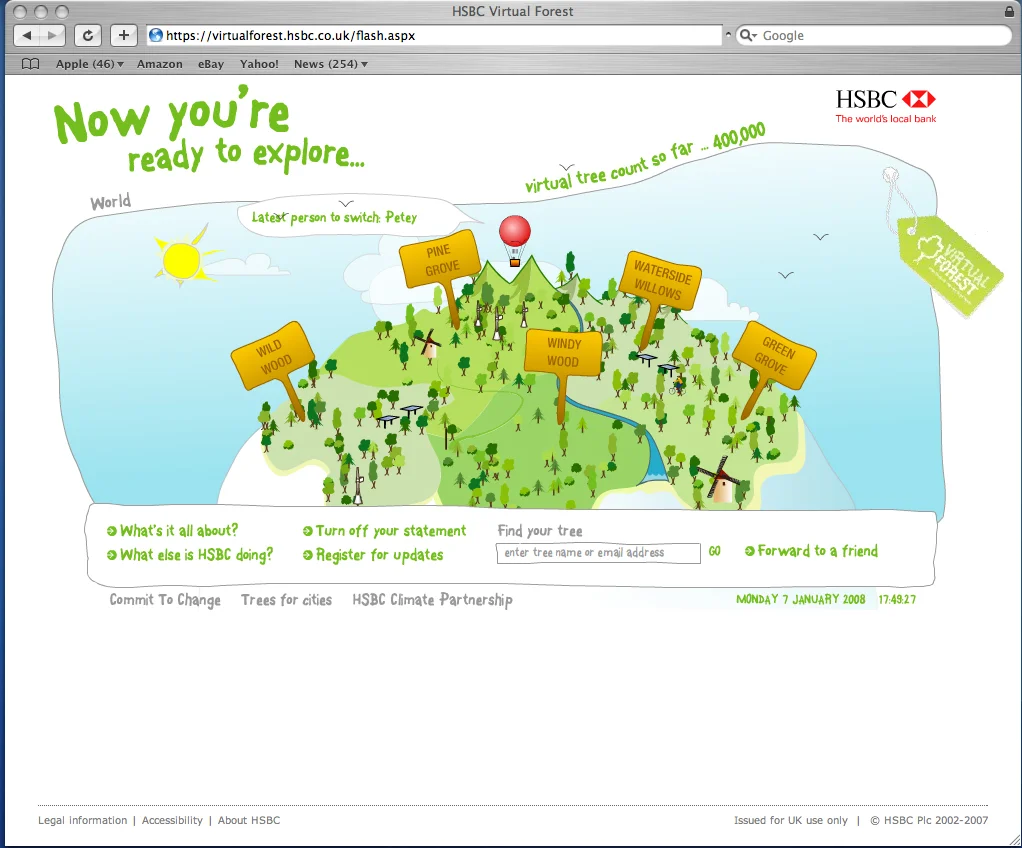Click the red windmill below Green Grove
The width and height of the screenshot is (1022, 848).
[720, 480]
